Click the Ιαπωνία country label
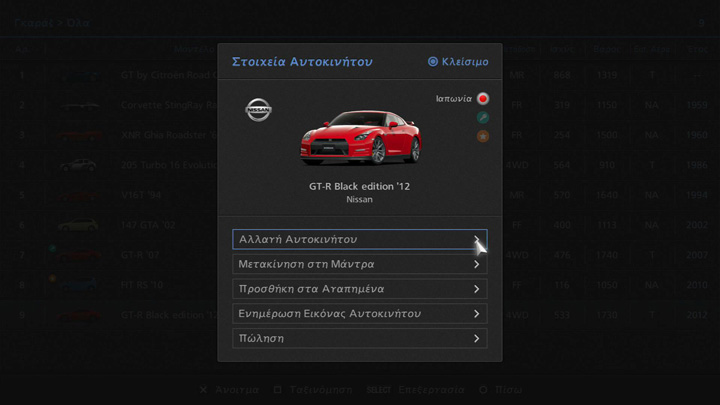 point(454,99)
